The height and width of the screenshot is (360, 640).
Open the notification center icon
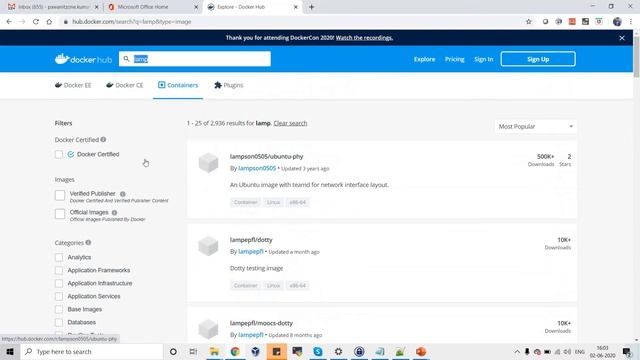pyautogui.click(x=627, y=351)
